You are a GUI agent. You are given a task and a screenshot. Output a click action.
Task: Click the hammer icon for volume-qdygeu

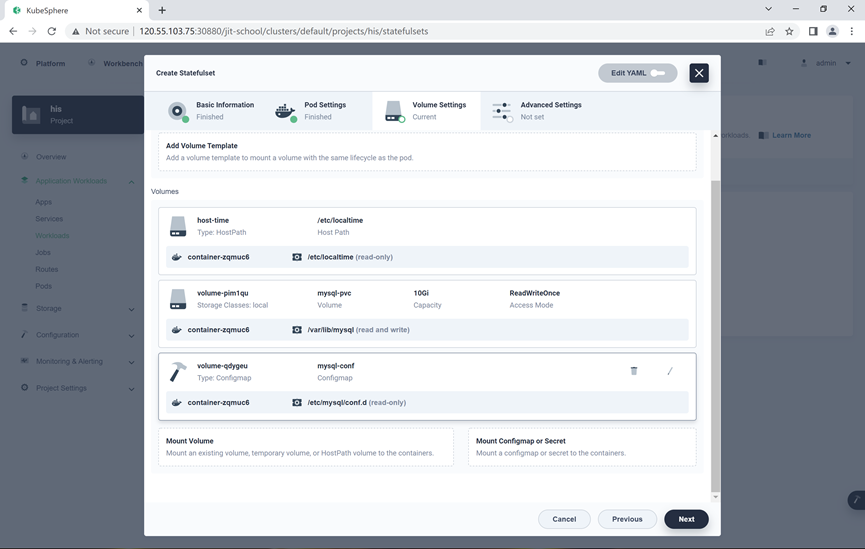pos(178,371)
